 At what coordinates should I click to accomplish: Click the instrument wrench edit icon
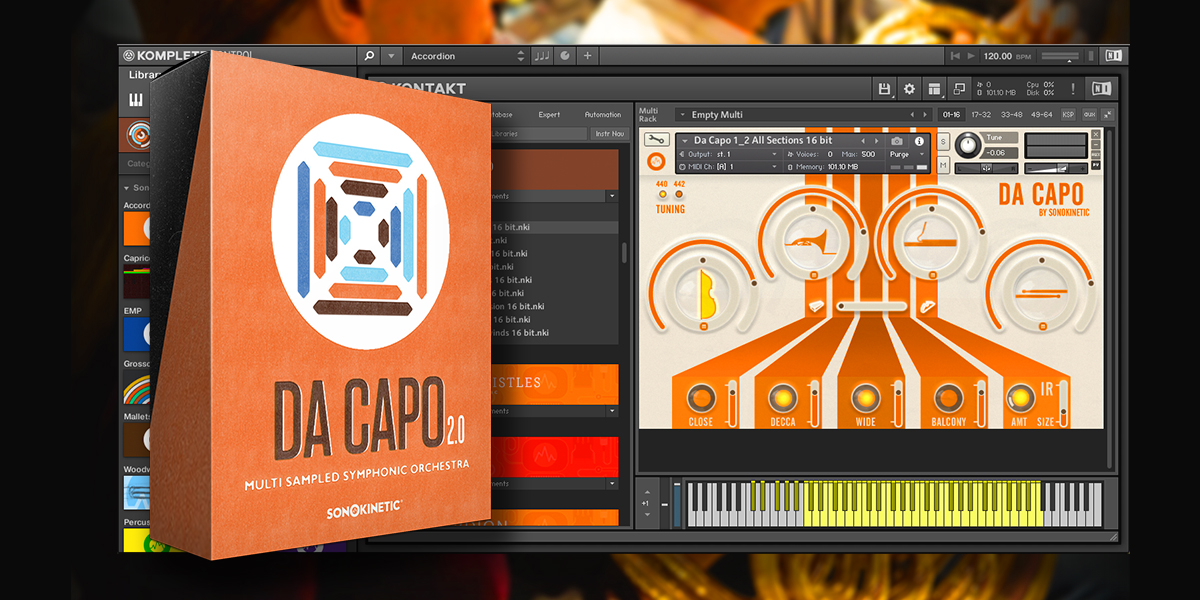pyautogui.click(x=655, y=140)
